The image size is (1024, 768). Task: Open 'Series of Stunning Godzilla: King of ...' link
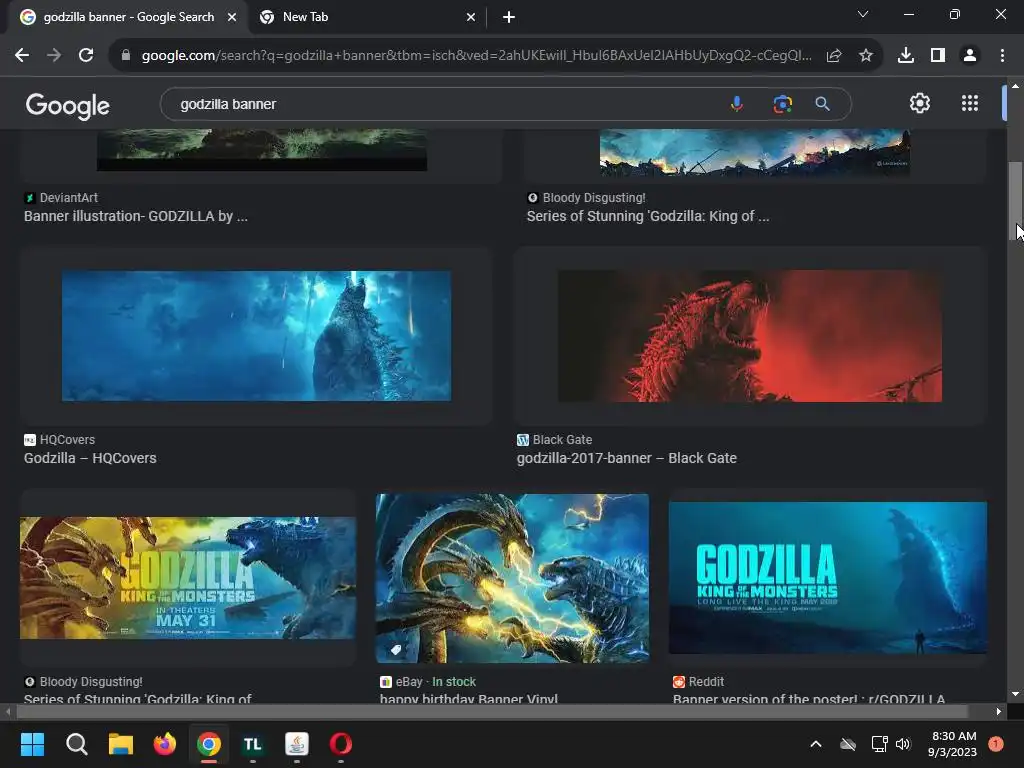(648, 216)
